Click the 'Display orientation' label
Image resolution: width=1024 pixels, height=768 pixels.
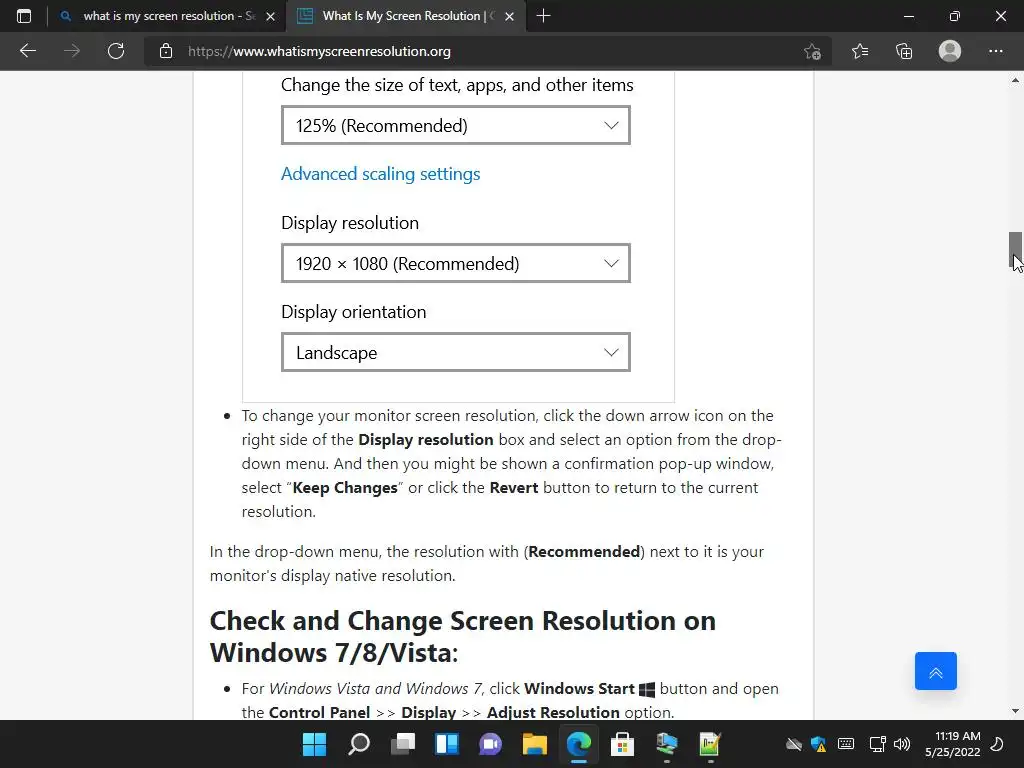click(353, 312)
